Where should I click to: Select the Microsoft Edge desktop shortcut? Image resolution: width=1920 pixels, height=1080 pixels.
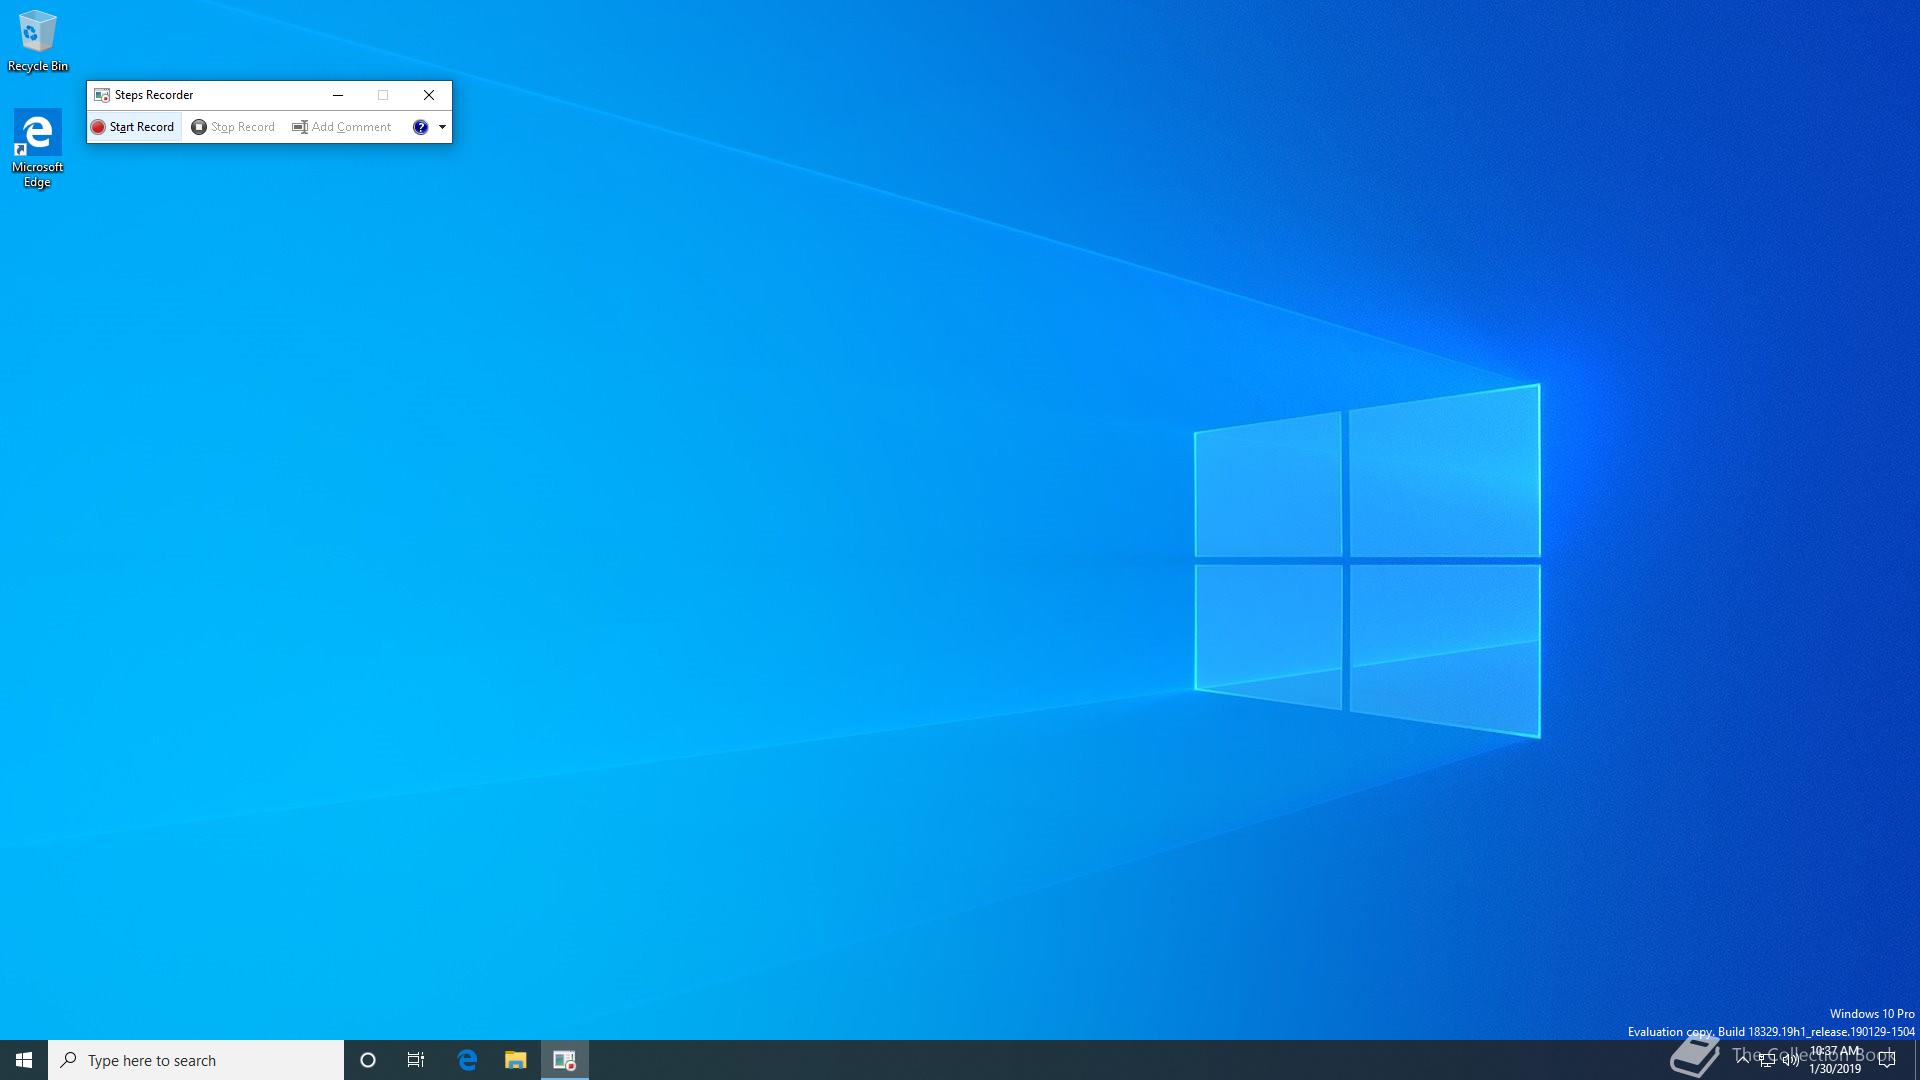[38, 148]
